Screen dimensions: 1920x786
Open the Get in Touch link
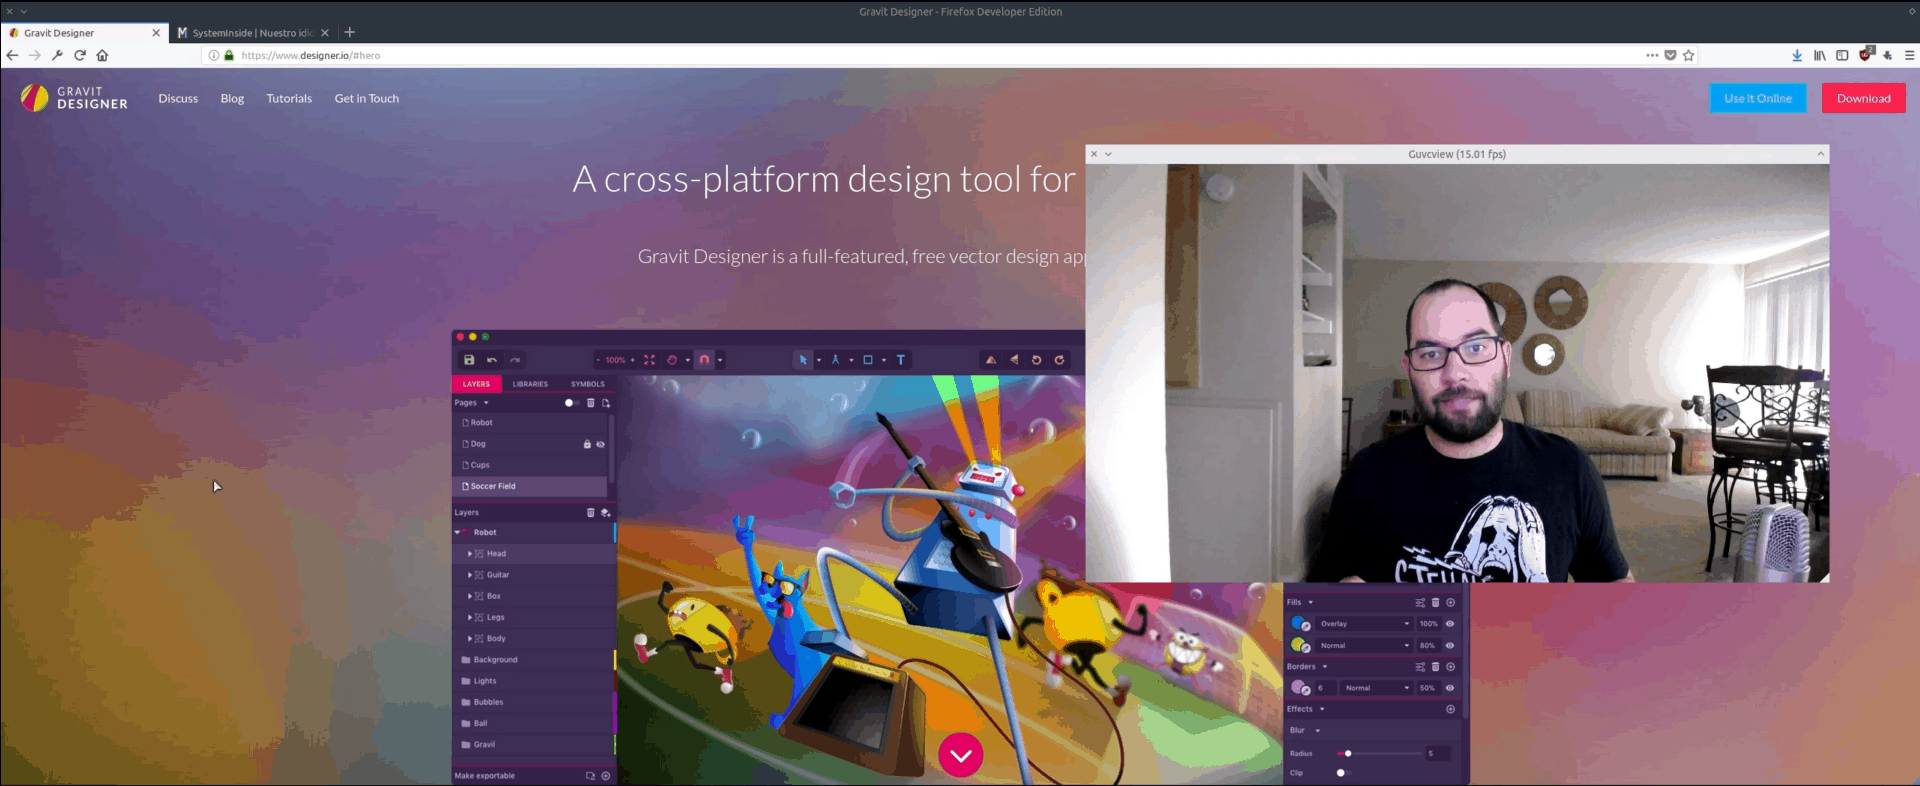tap(366, 98)
